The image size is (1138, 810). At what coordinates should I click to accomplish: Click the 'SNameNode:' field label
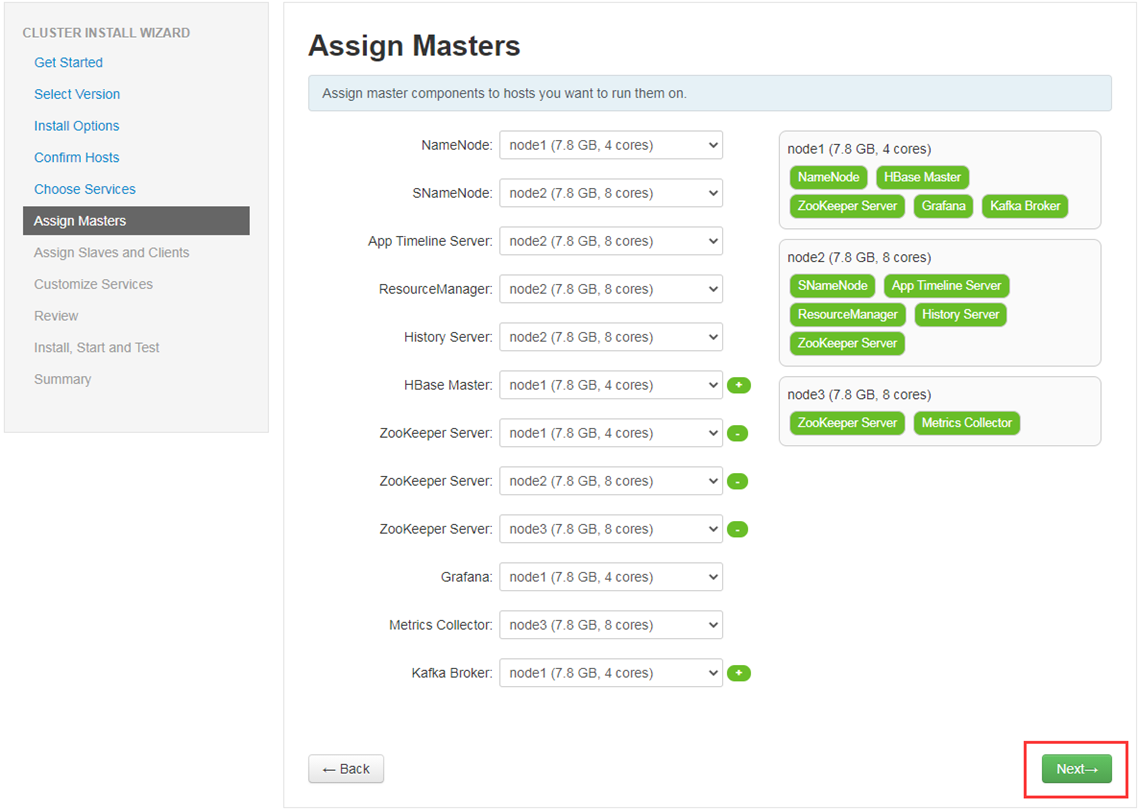(x=452, y=193)
